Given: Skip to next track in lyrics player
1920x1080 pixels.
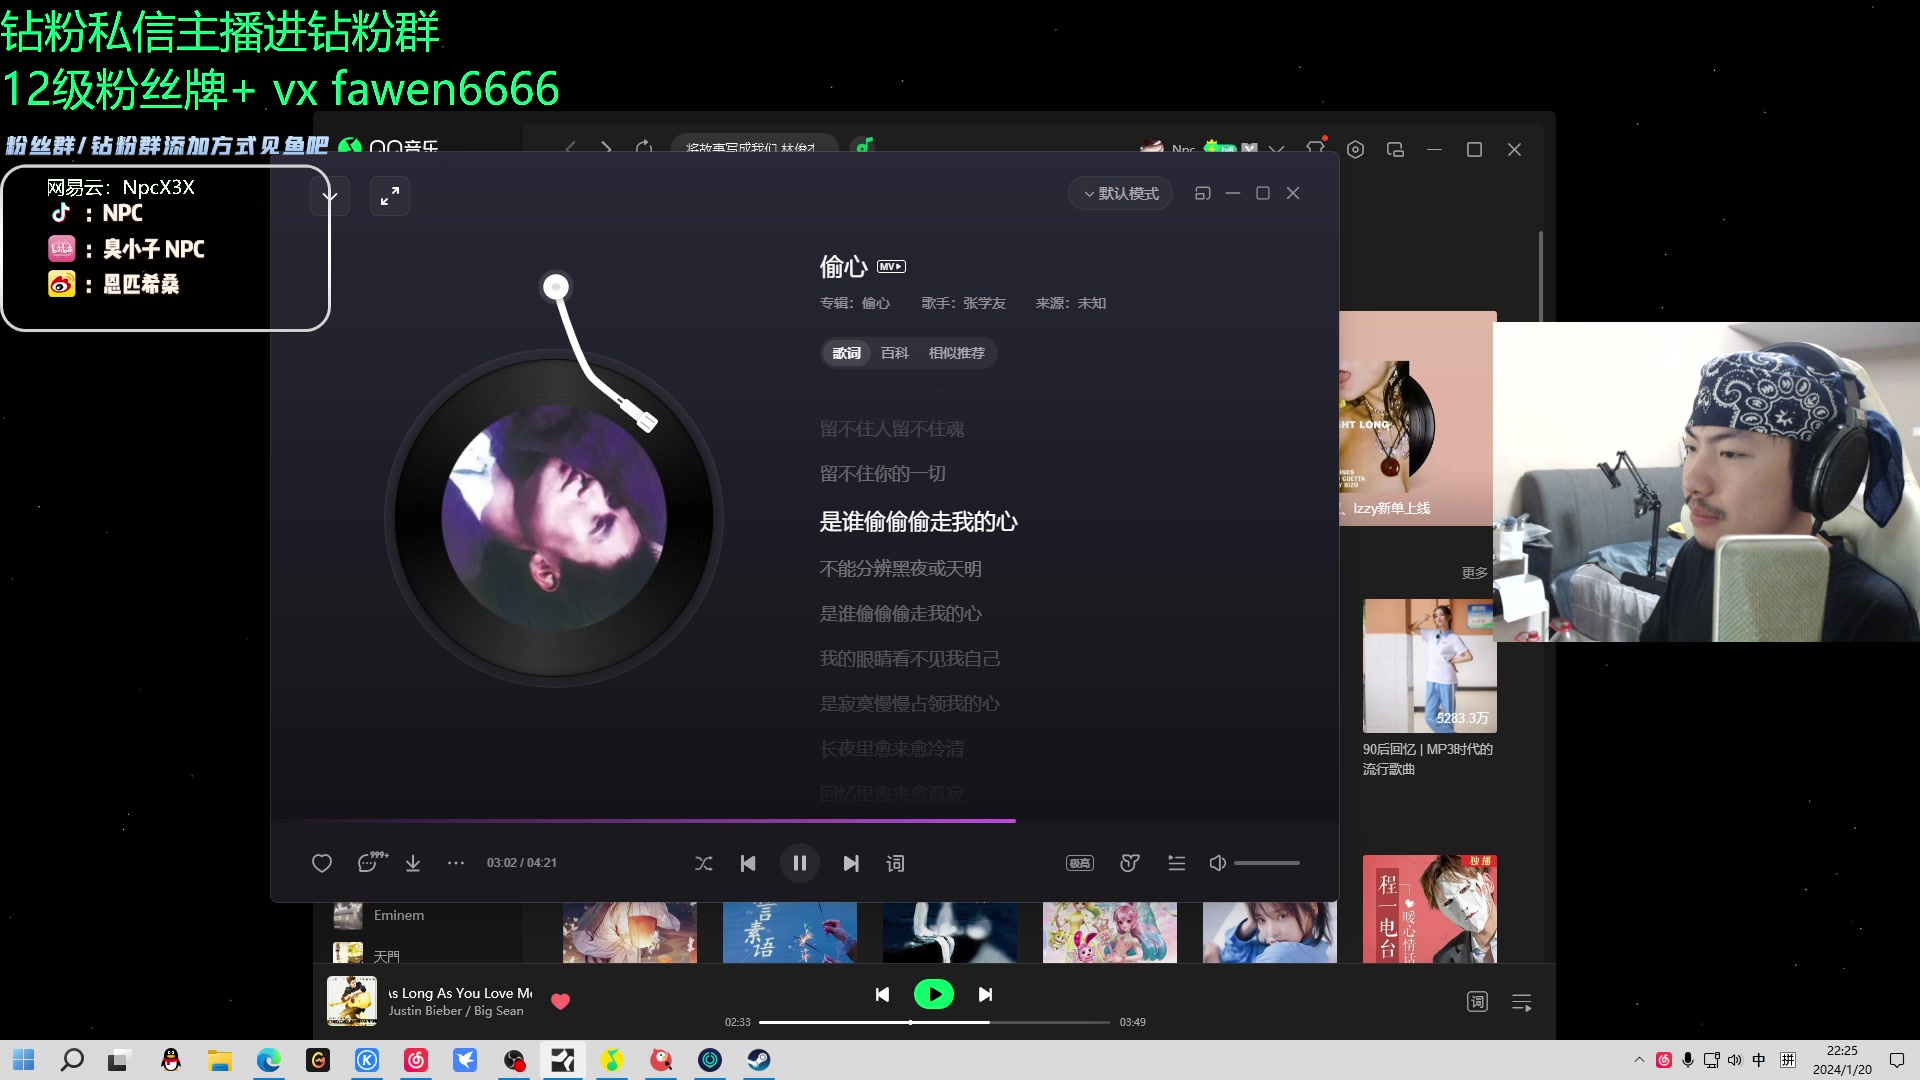Looking at the screenshot, I should (x=851, y=863).
